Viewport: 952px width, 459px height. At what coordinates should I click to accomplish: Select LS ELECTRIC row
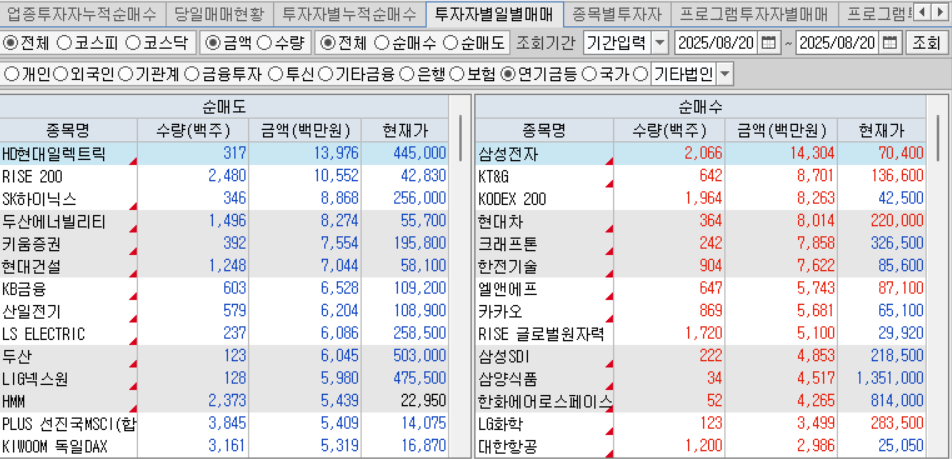coord(224,334)
